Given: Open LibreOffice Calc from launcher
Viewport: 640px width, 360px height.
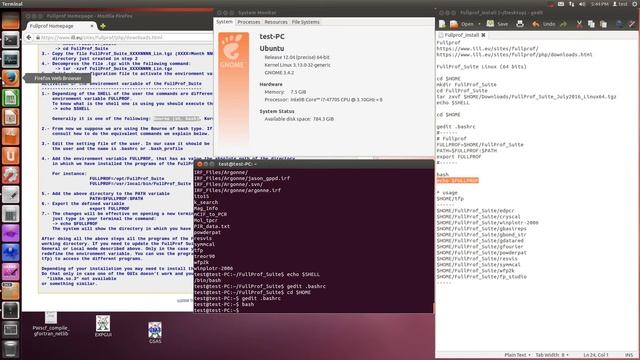Looking at the screenshot, I should pyautogui.click(x=11, y=98).
